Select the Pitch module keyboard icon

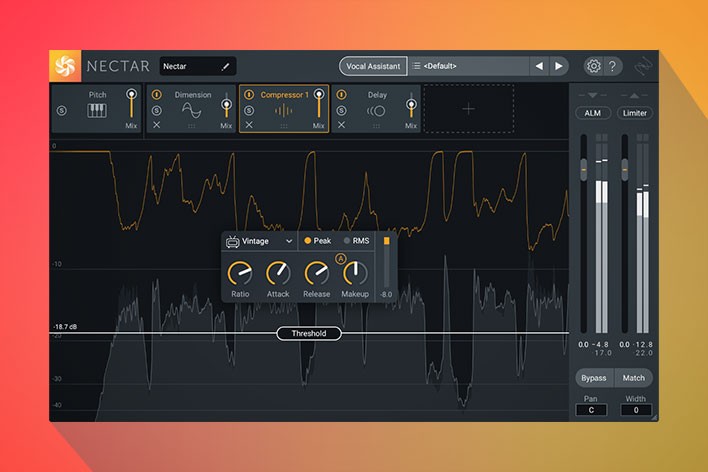click(x=97, y=110)
